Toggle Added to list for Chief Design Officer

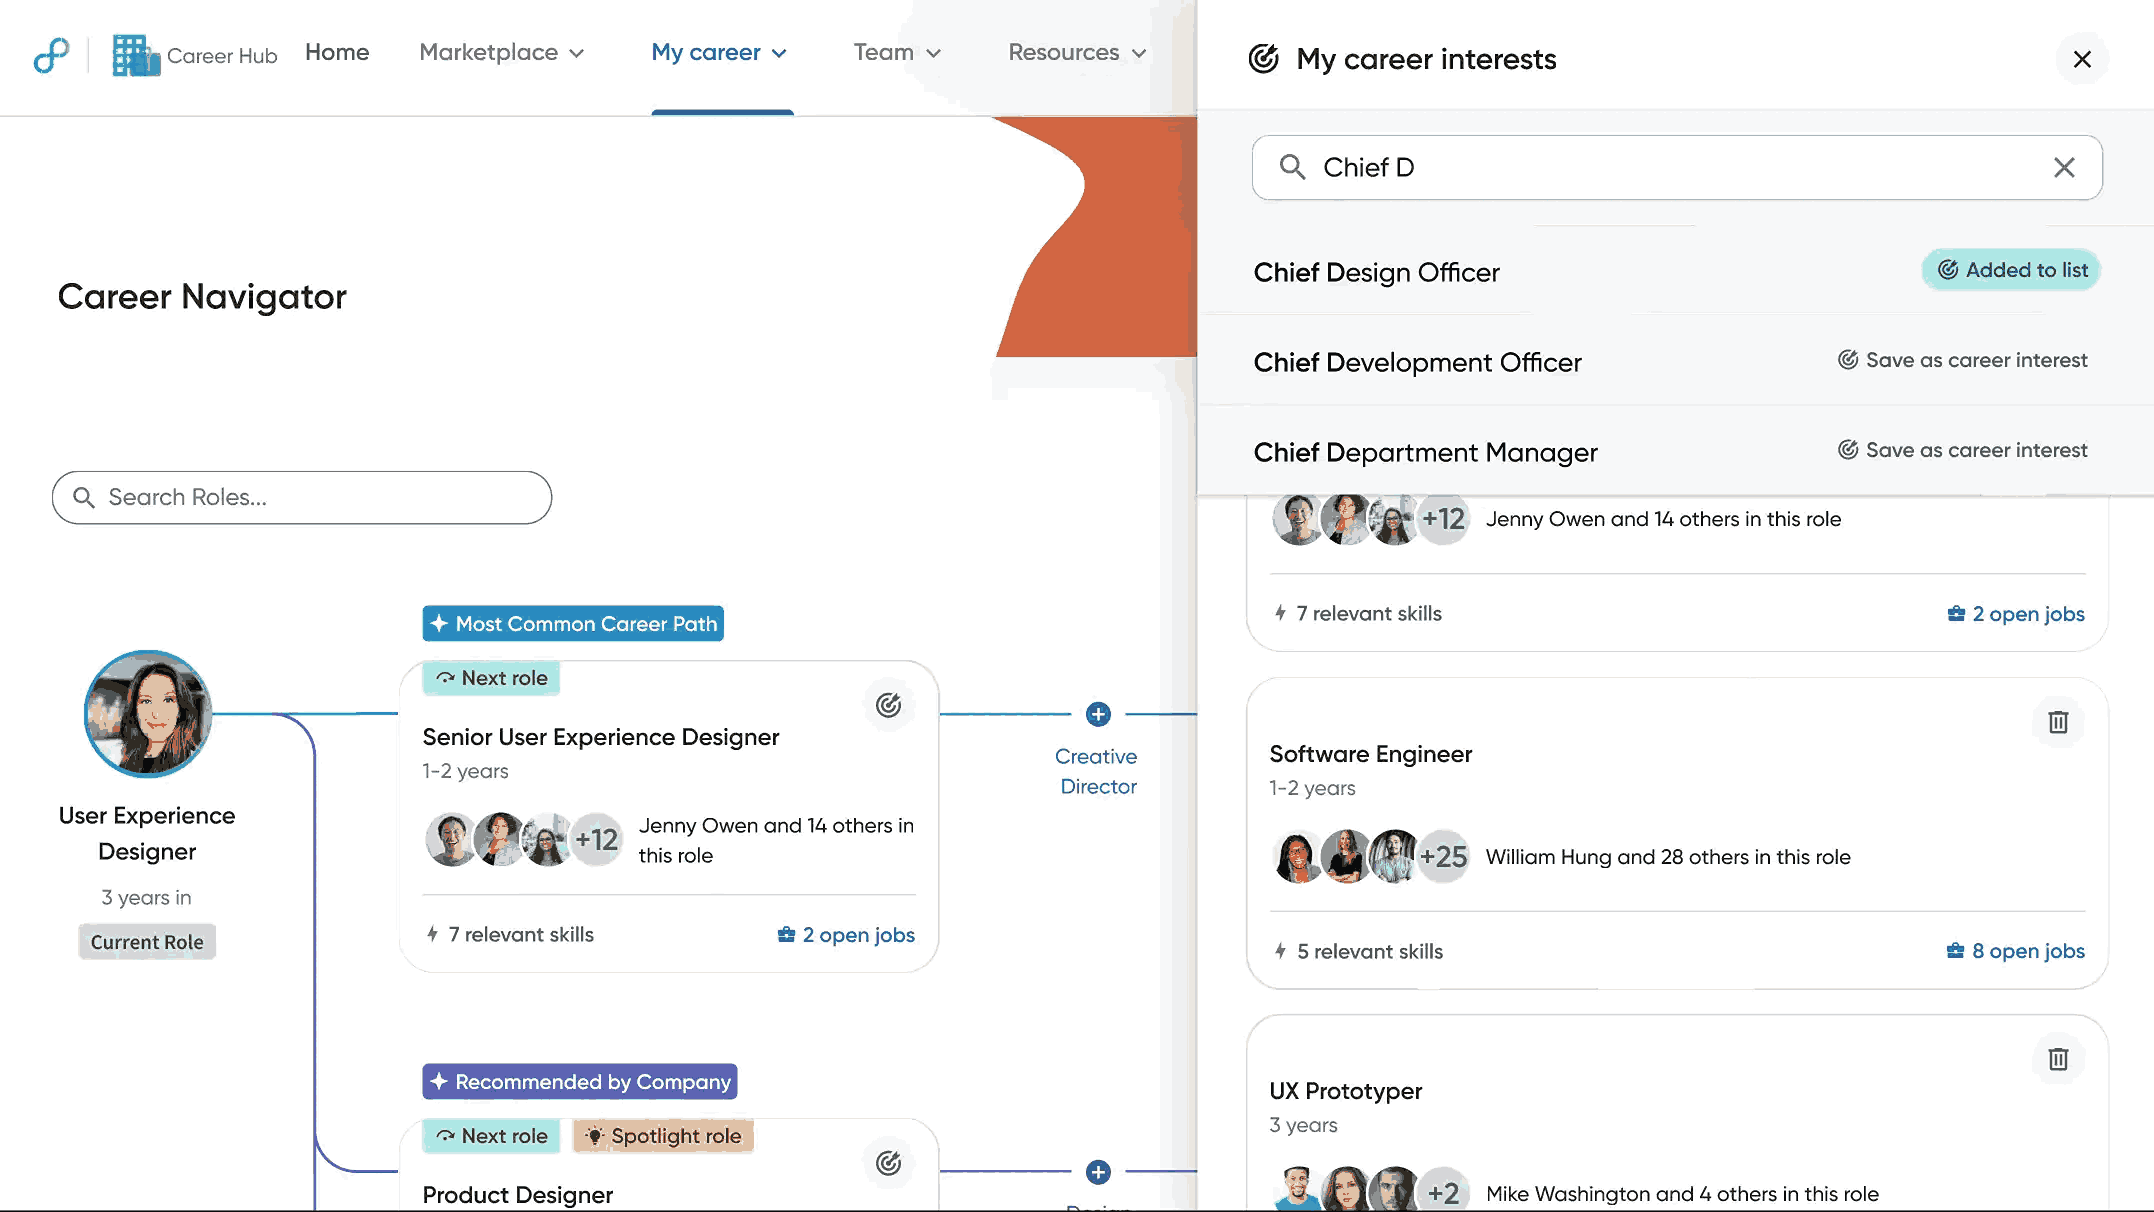(x=2011, y=270)
